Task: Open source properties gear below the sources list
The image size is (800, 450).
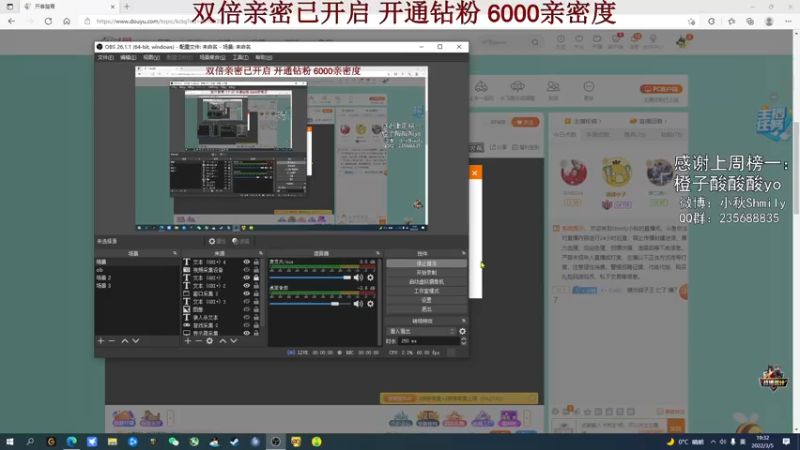Action: coord(210,341)
